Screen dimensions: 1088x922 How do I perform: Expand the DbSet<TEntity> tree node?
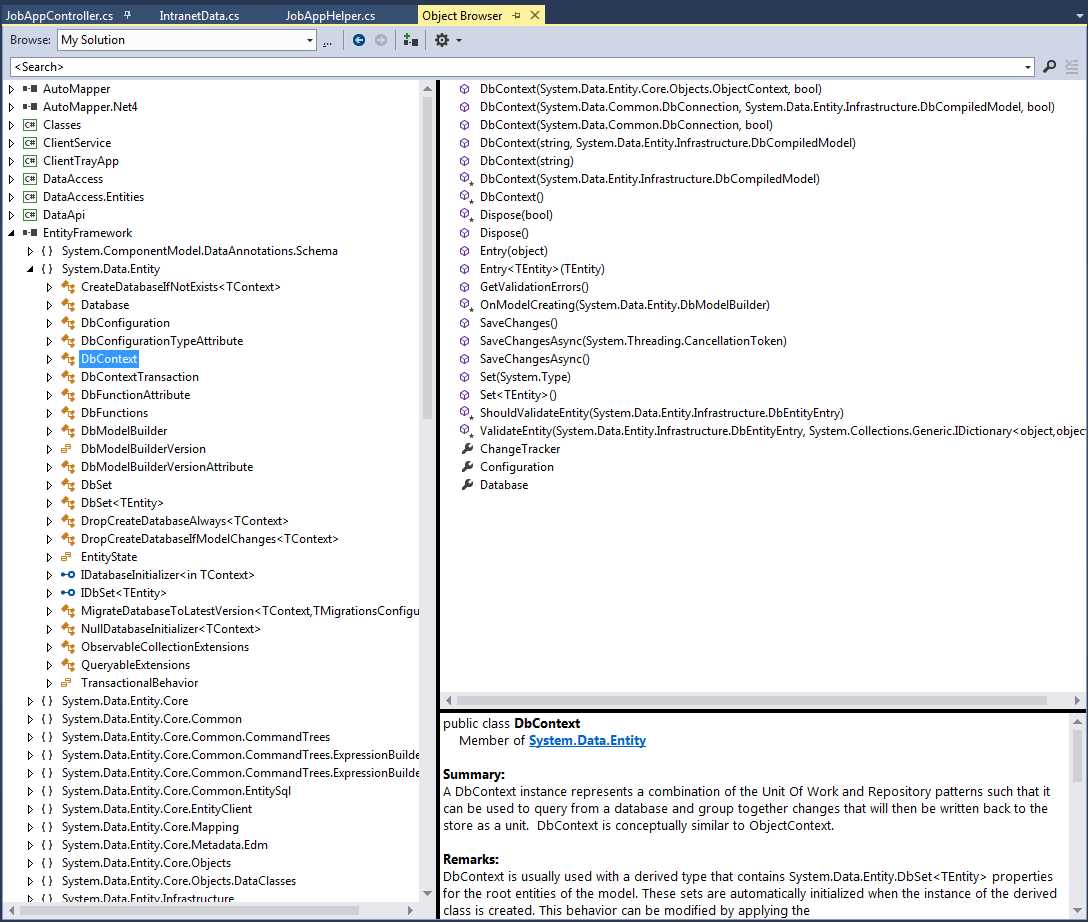[x=48, y=503]
